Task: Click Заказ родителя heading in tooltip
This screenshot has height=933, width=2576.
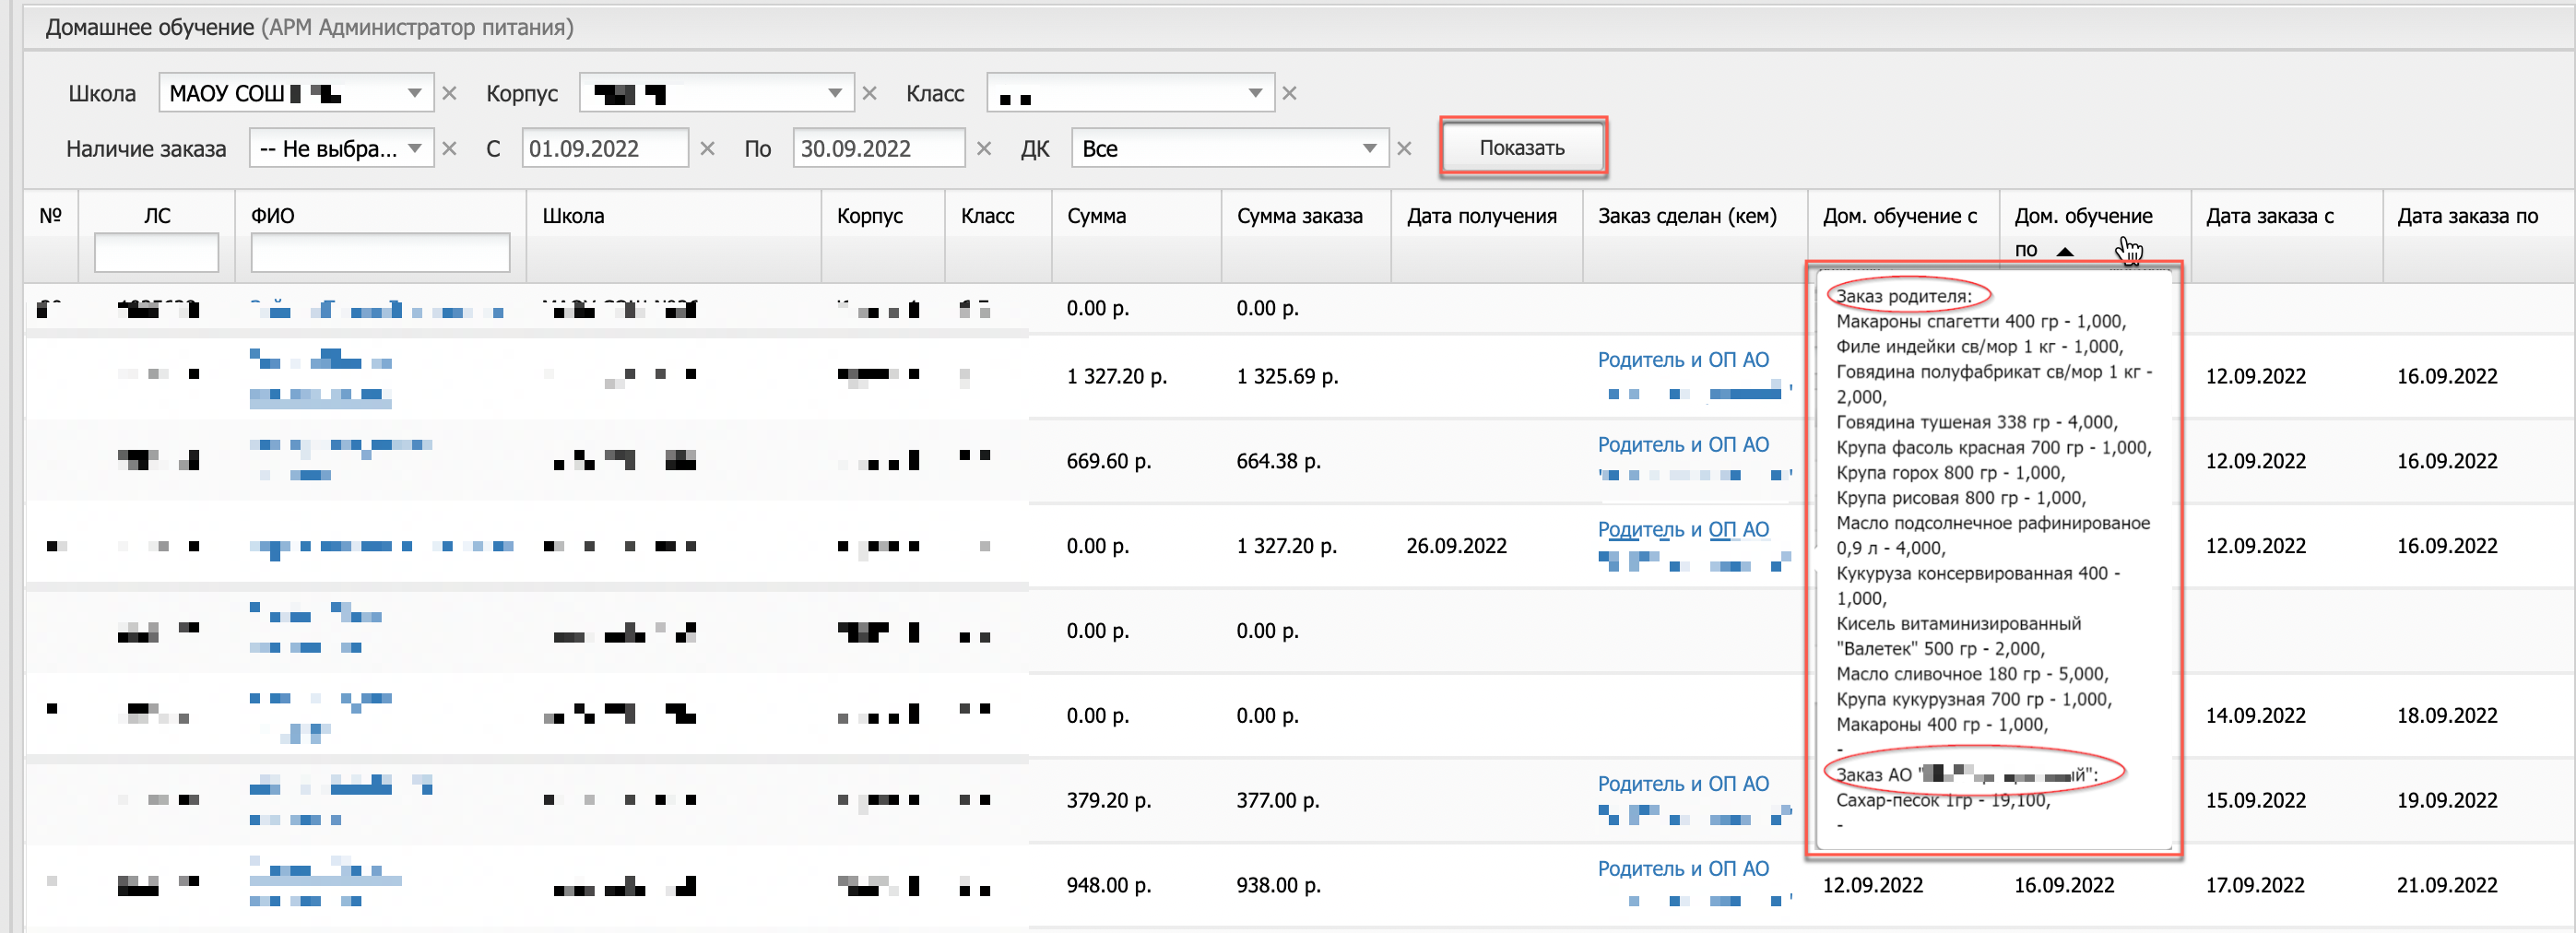Action: click(1904, 296)
